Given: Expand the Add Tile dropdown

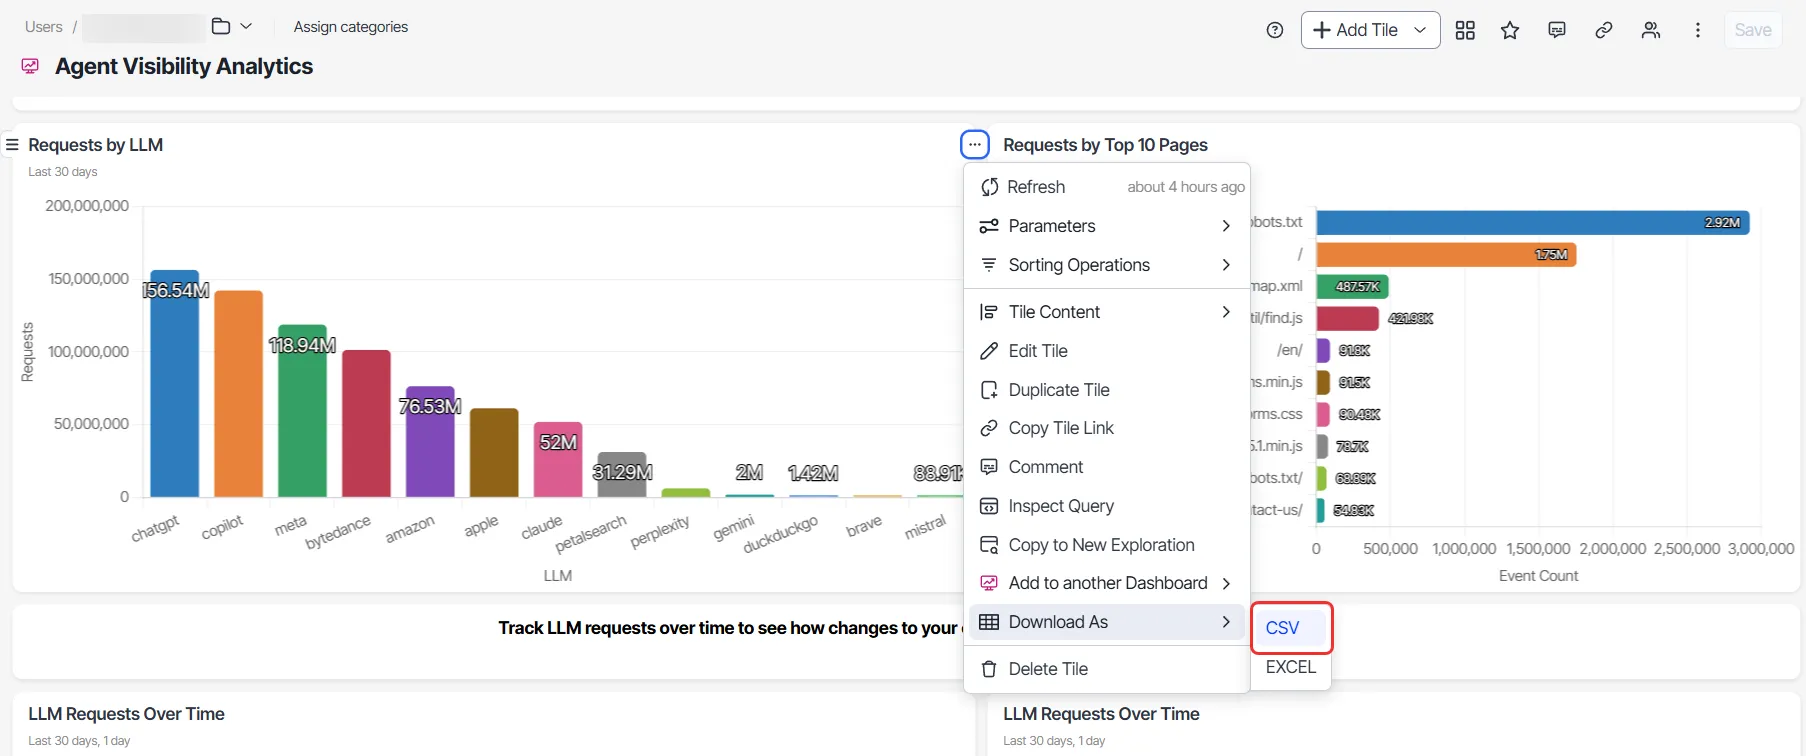Looking at the screenshot, I should coord(1420,30).
